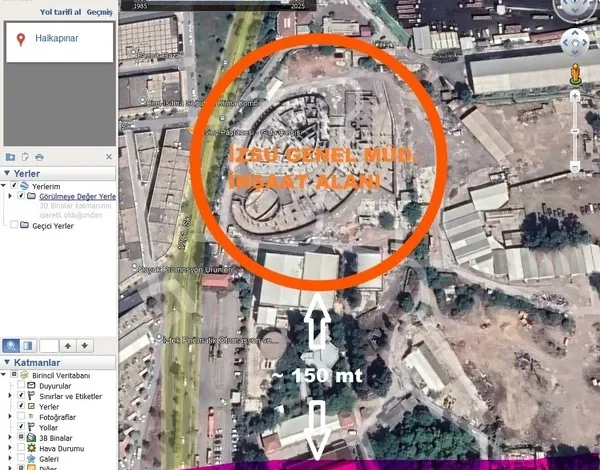Click the zoom out minus button
Viewport: 600px width, 470px height.
tap(575, 166)
